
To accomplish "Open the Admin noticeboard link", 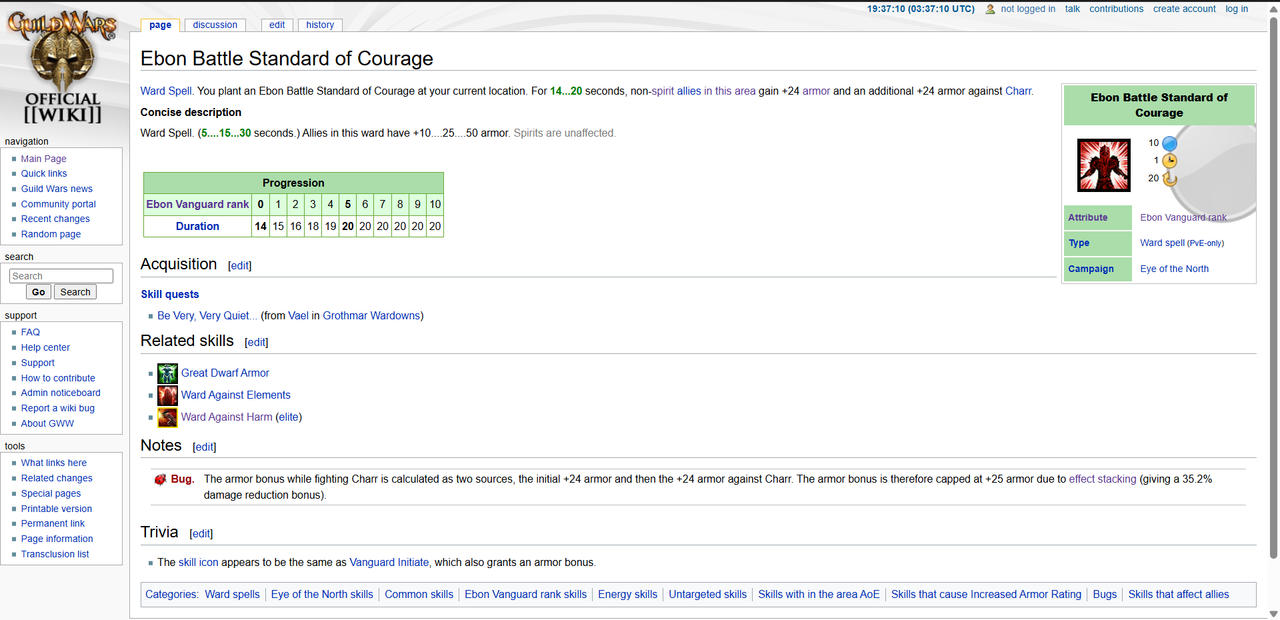I will (61, 393).
